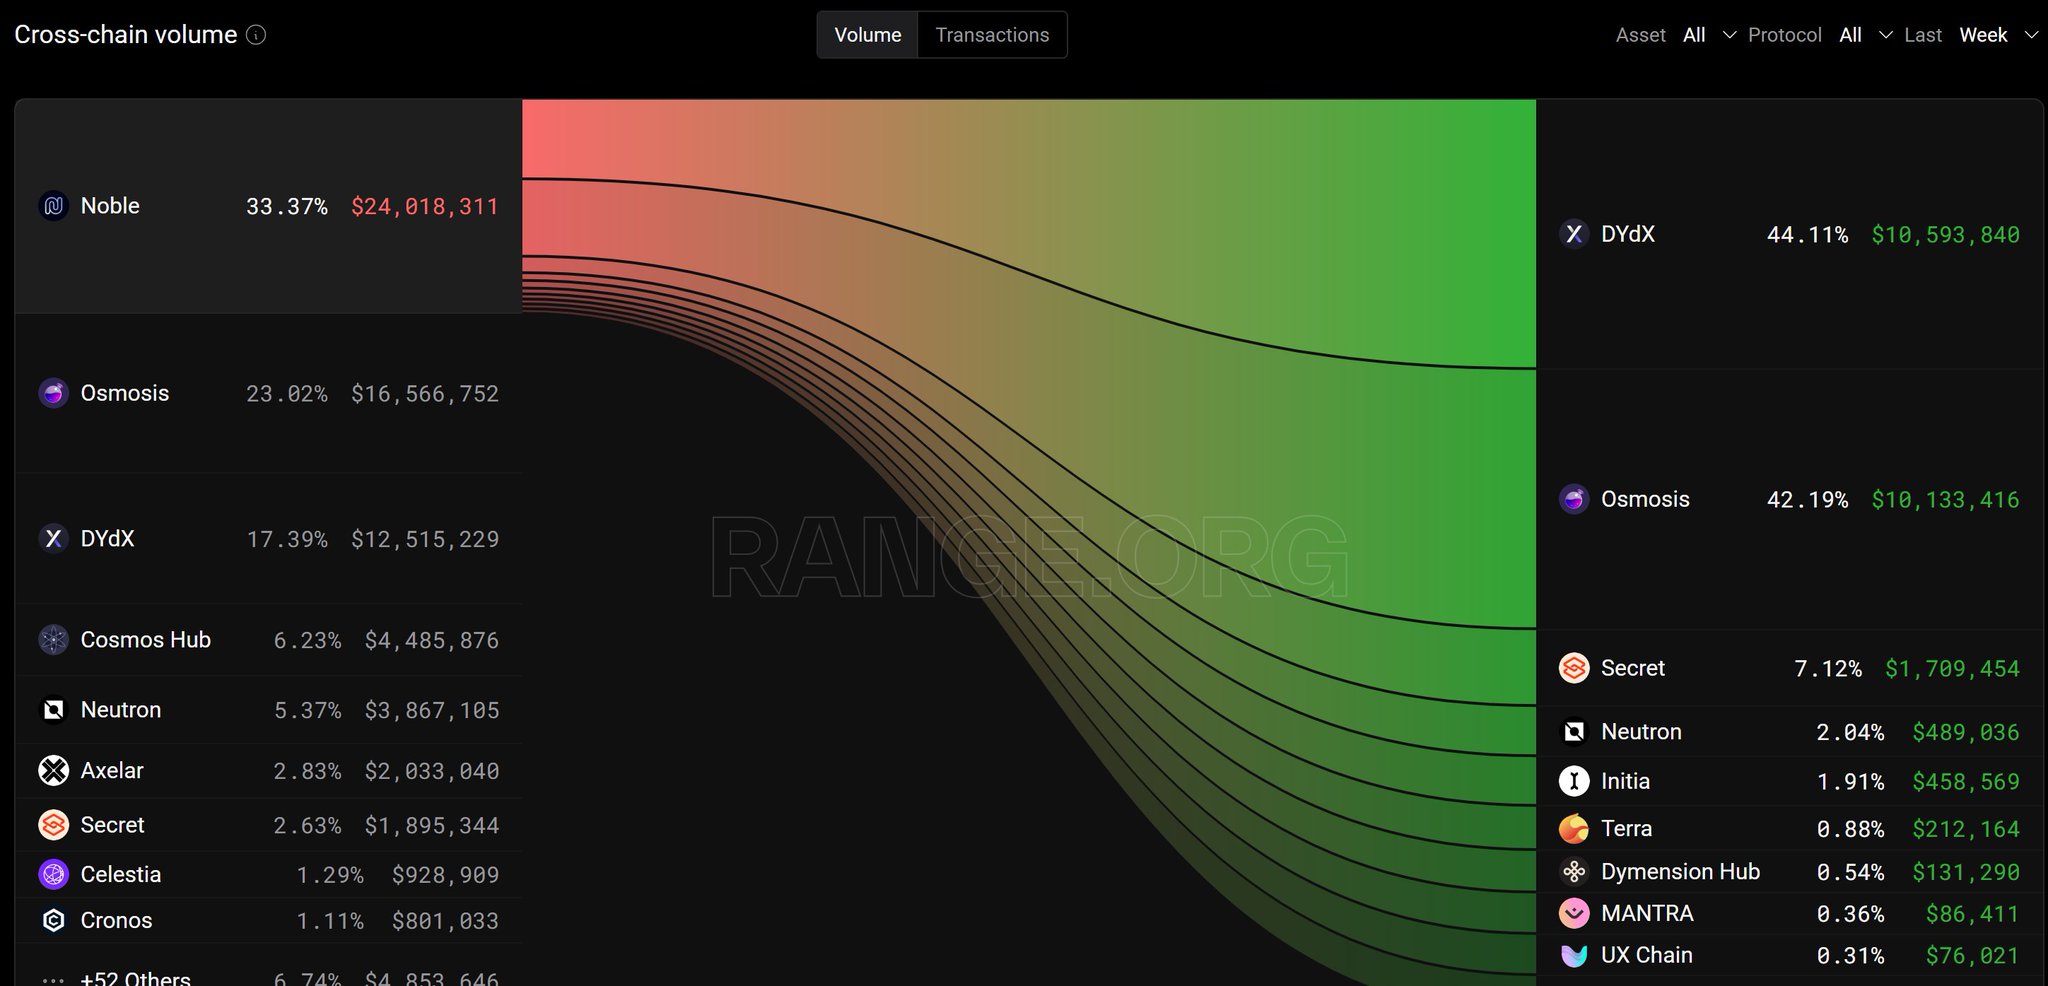Click the MANTRA logo icon
The height and width of the screenshot is (986, 2048).
click(x=1574, y=913)
